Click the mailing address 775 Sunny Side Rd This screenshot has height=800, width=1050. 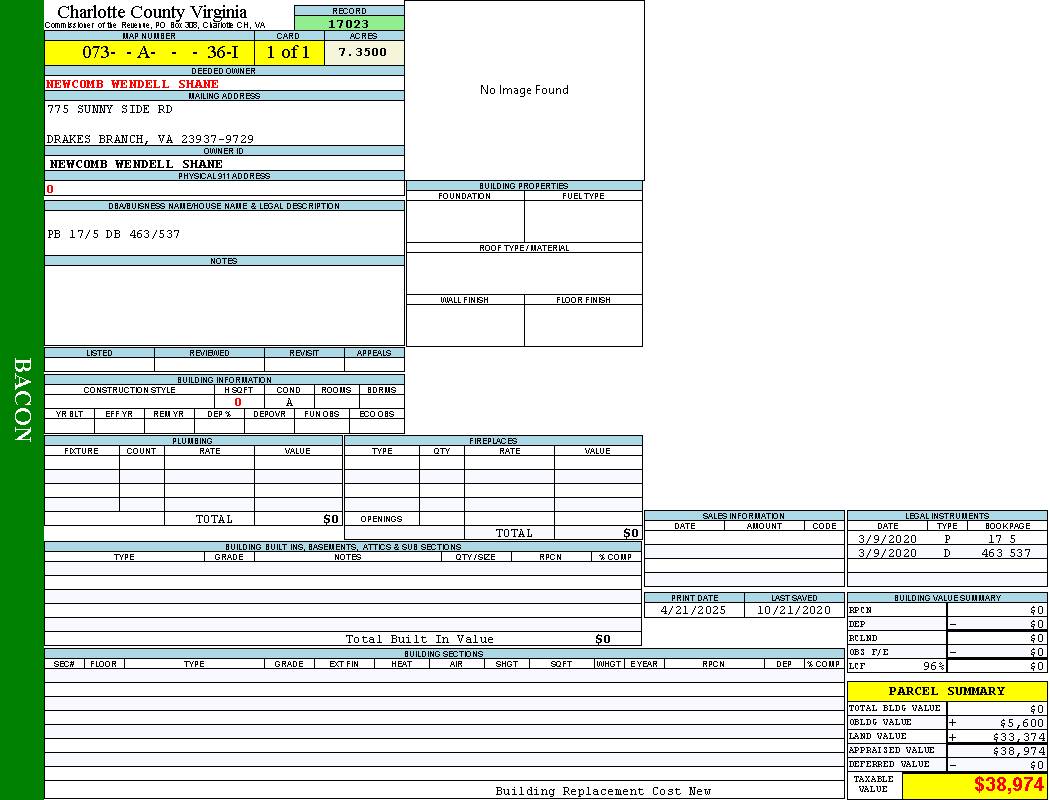coord(110,109)
